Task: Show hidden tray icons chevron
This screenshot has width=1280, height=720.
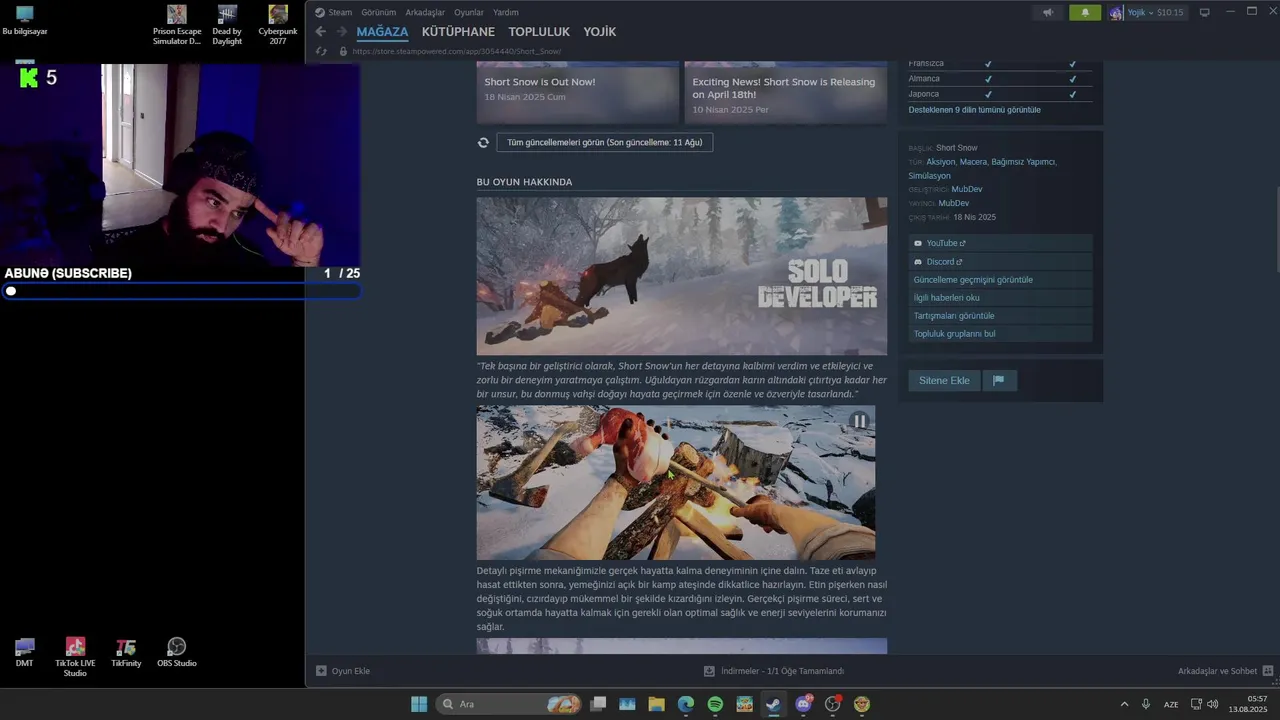Action: pyautogui.click(x=1124, y=704)
